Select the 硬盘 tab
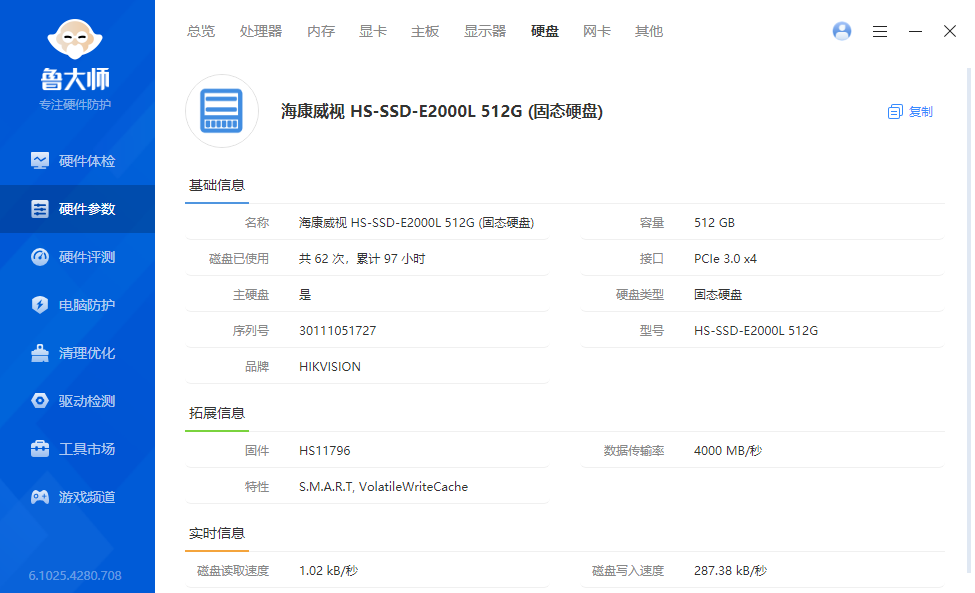 545,31
